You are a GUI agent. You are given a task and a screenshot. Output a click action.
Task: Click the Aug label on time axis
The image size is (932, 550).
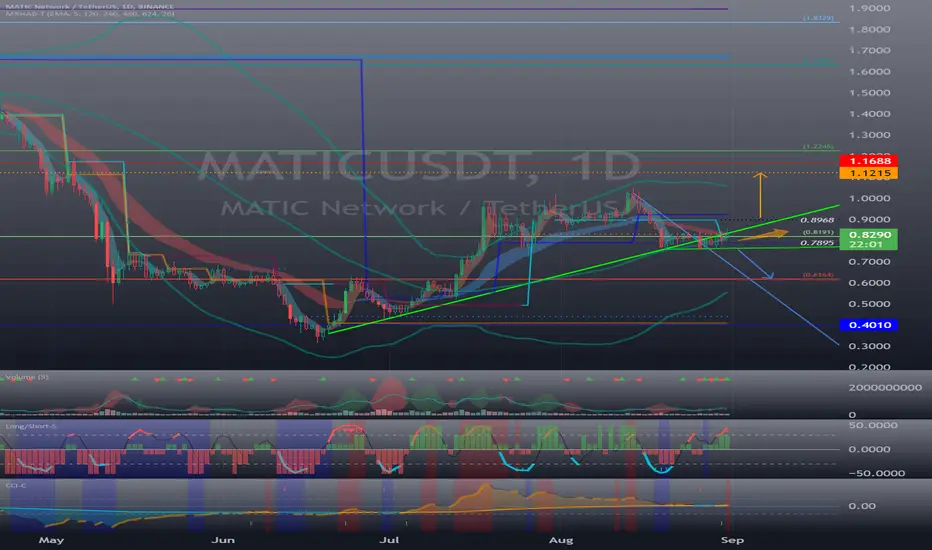pos(561,540)
